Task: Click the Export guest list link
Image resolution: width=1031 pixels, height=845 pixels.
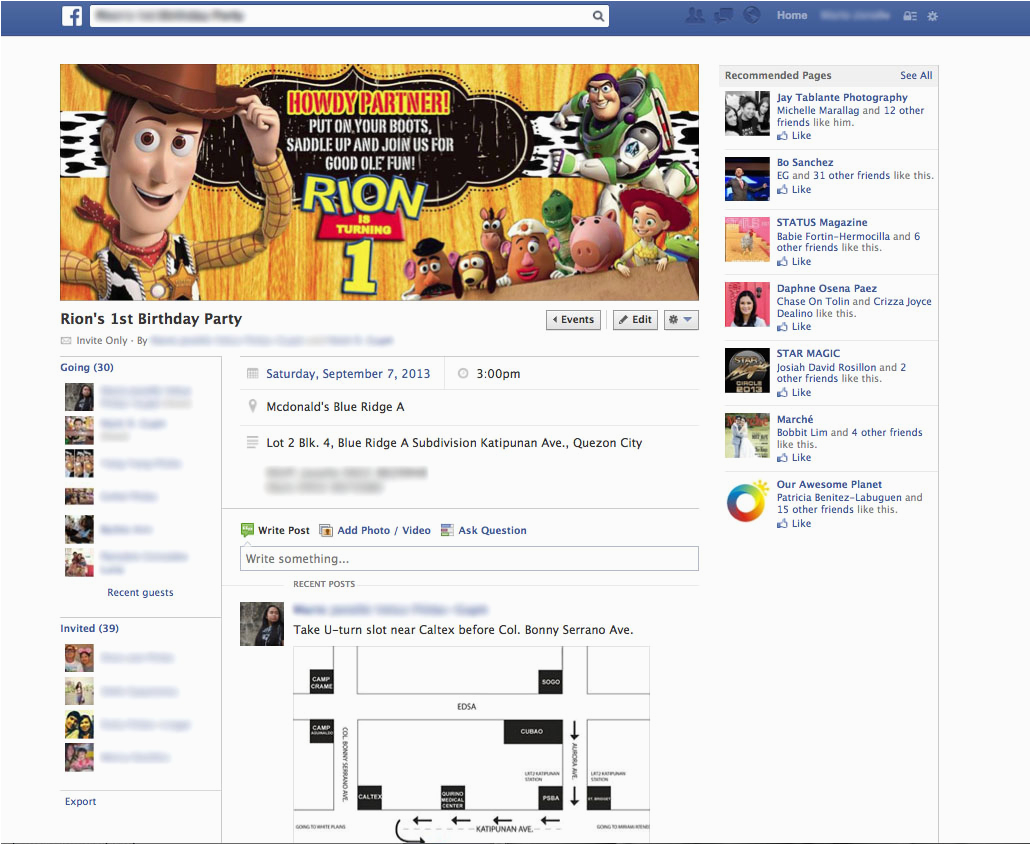Action: [80, 801]
